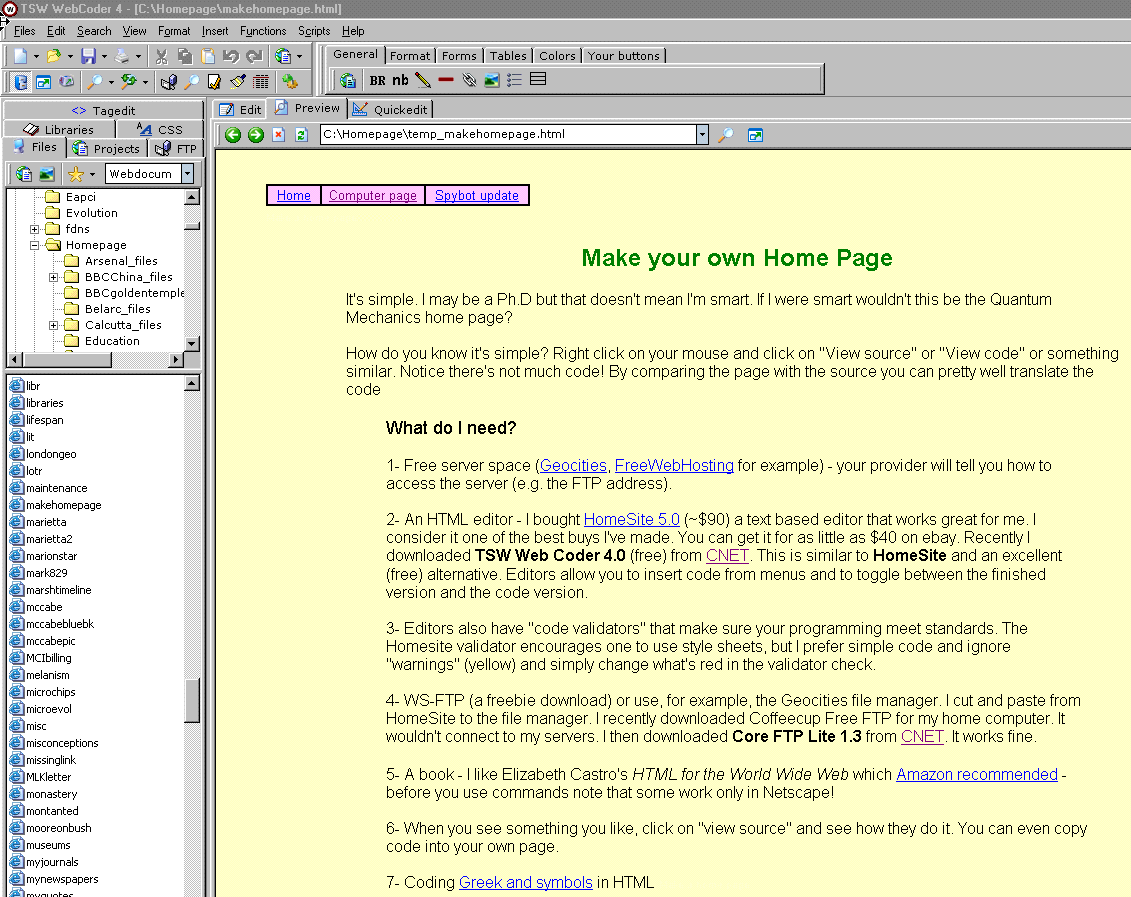
Task: Open the New document dropdown arrow
Action: pyautogui.click(x=36, y=56)
